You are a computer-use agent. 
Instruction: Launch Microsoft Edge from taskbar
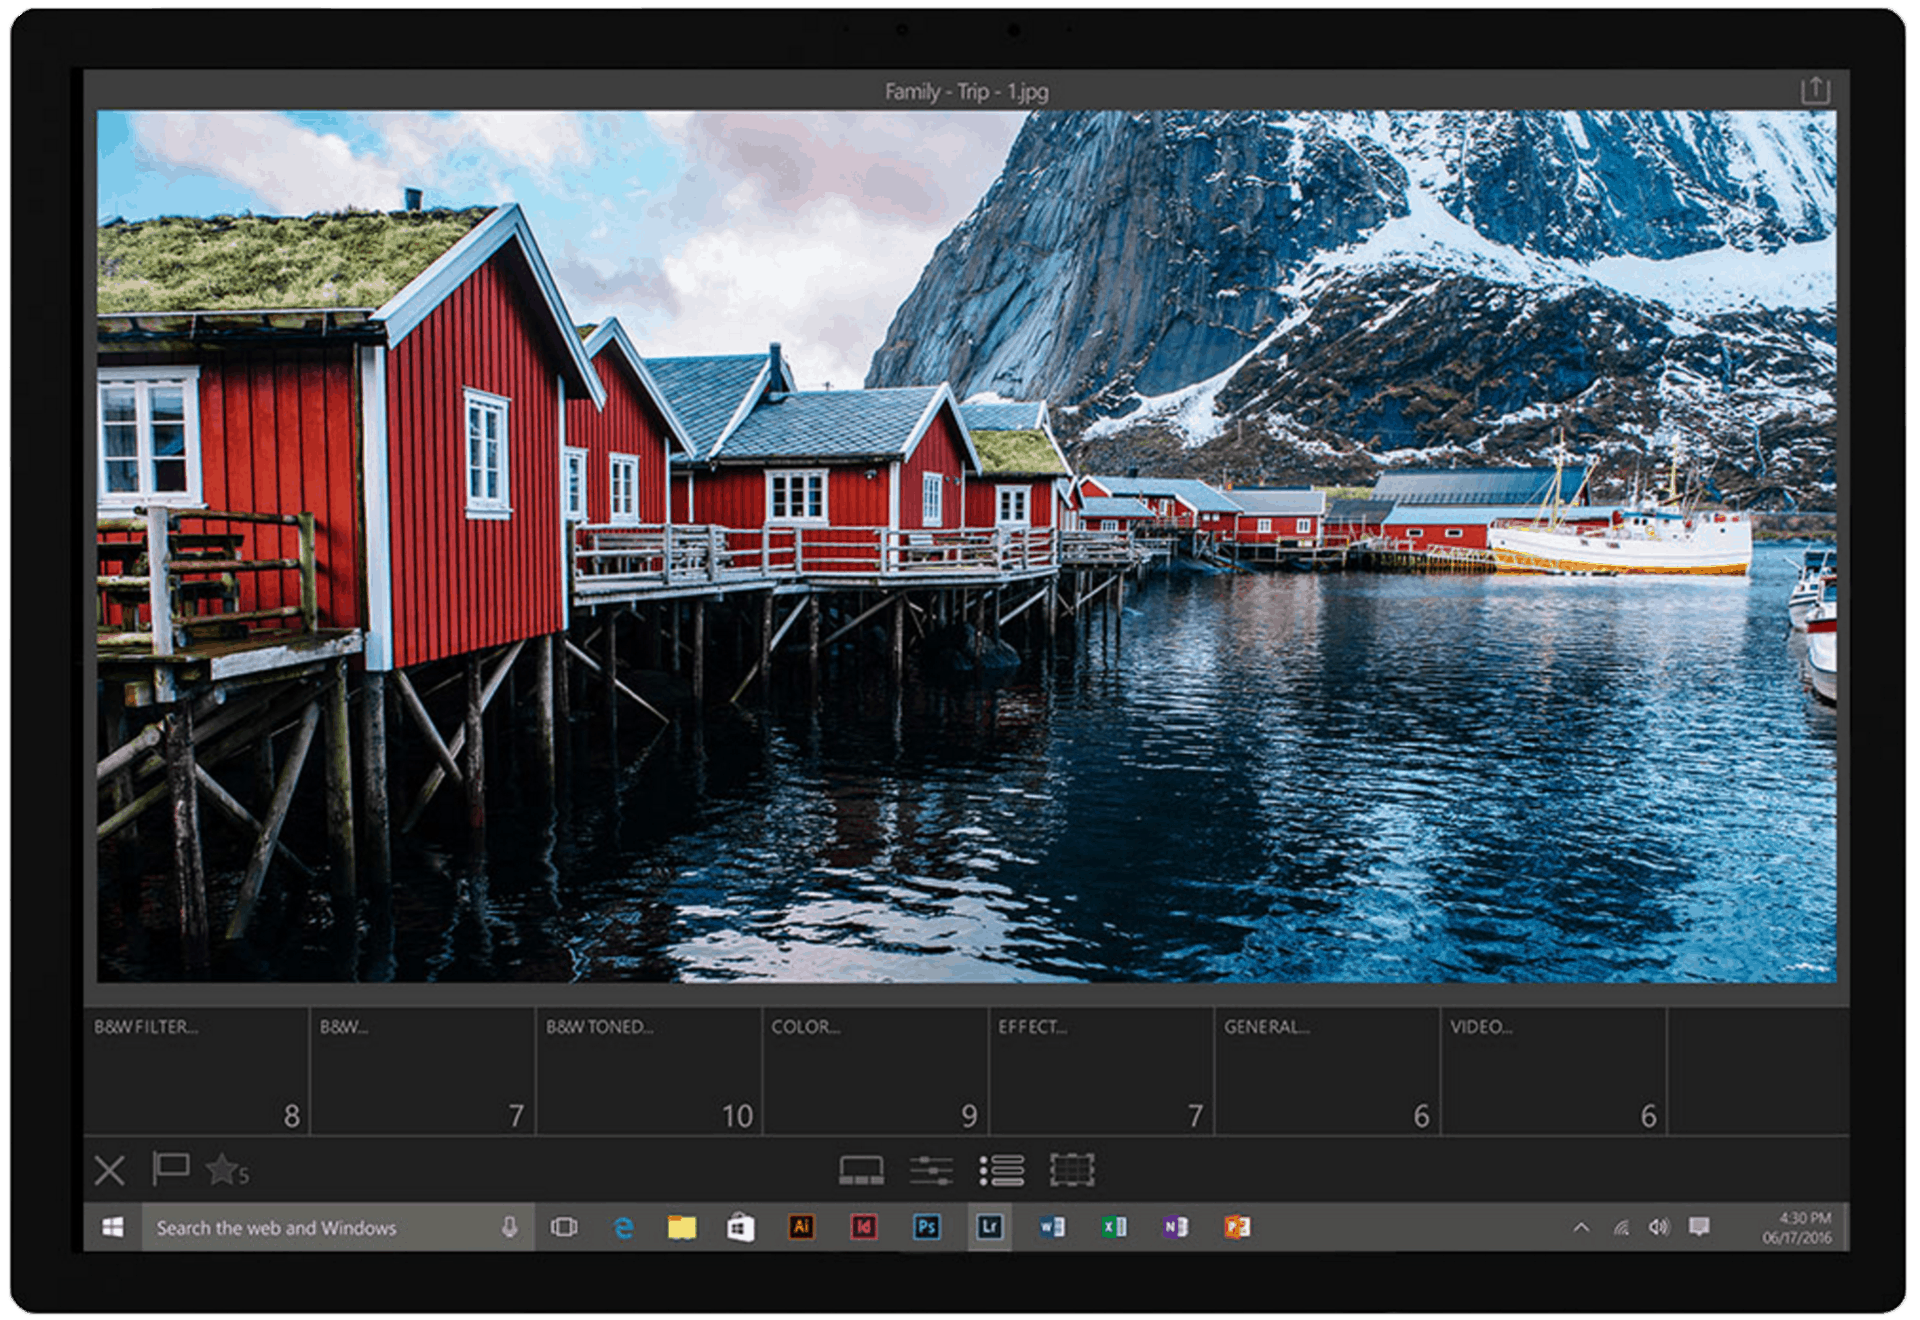pyautogui.click(x=623, y=1227)
